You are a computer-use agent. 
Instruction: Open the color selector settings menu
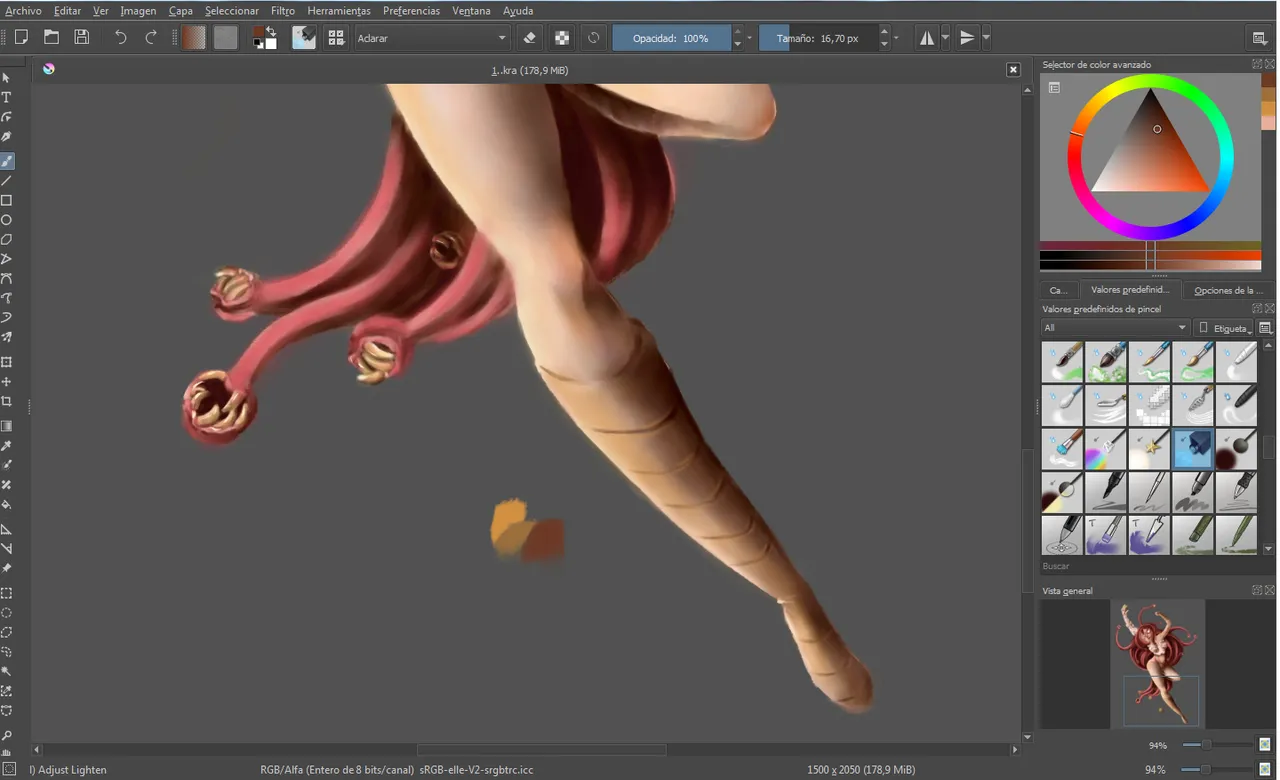tap(1054, 88)
